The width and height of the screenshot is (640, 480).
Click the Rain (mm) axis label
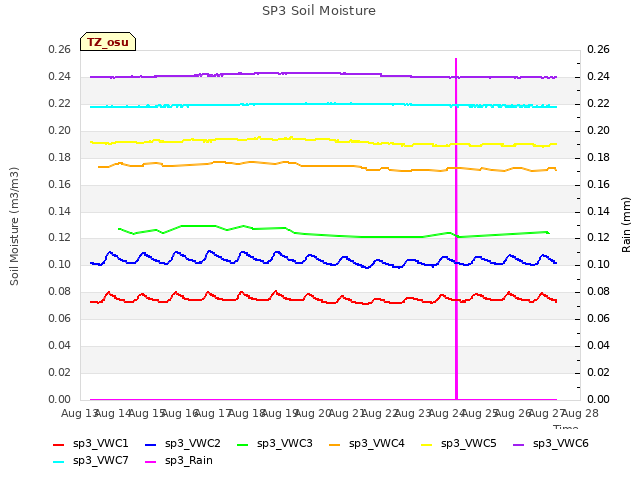pyautogui.click(x=626, y=225)
